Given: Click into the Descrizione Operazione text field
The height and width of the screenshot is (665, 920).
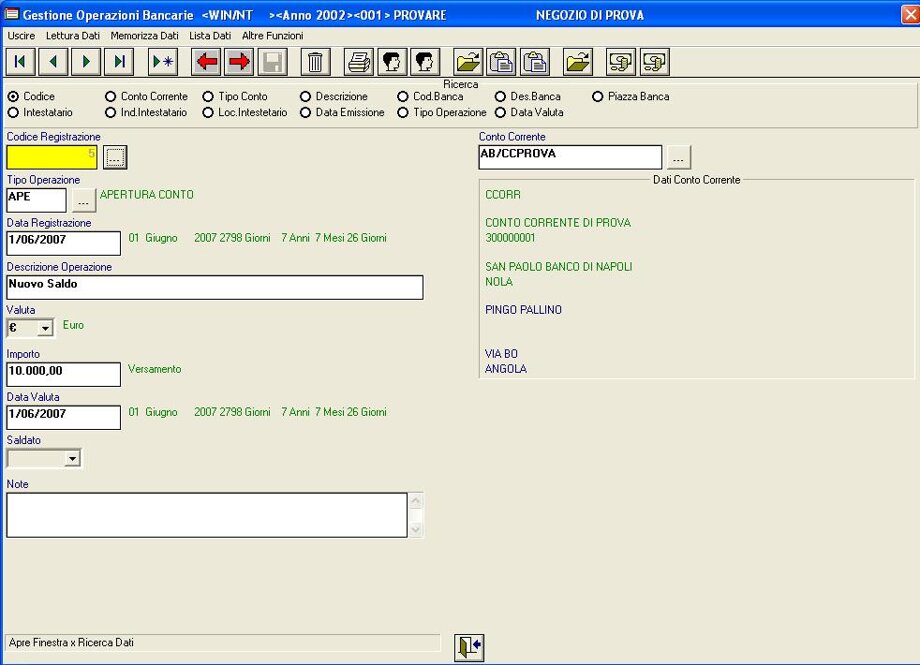Looking at the screenshot, I should point(214,287).
